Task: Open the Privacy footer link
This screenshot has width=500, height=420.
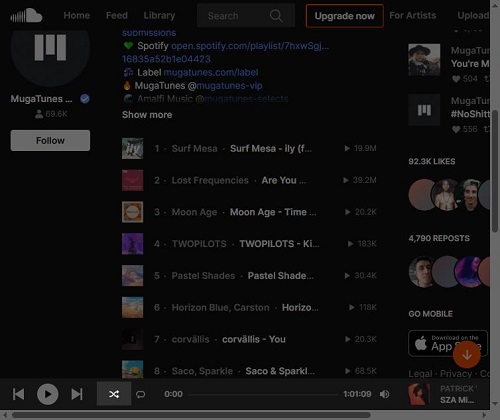Action: (456, 374)
